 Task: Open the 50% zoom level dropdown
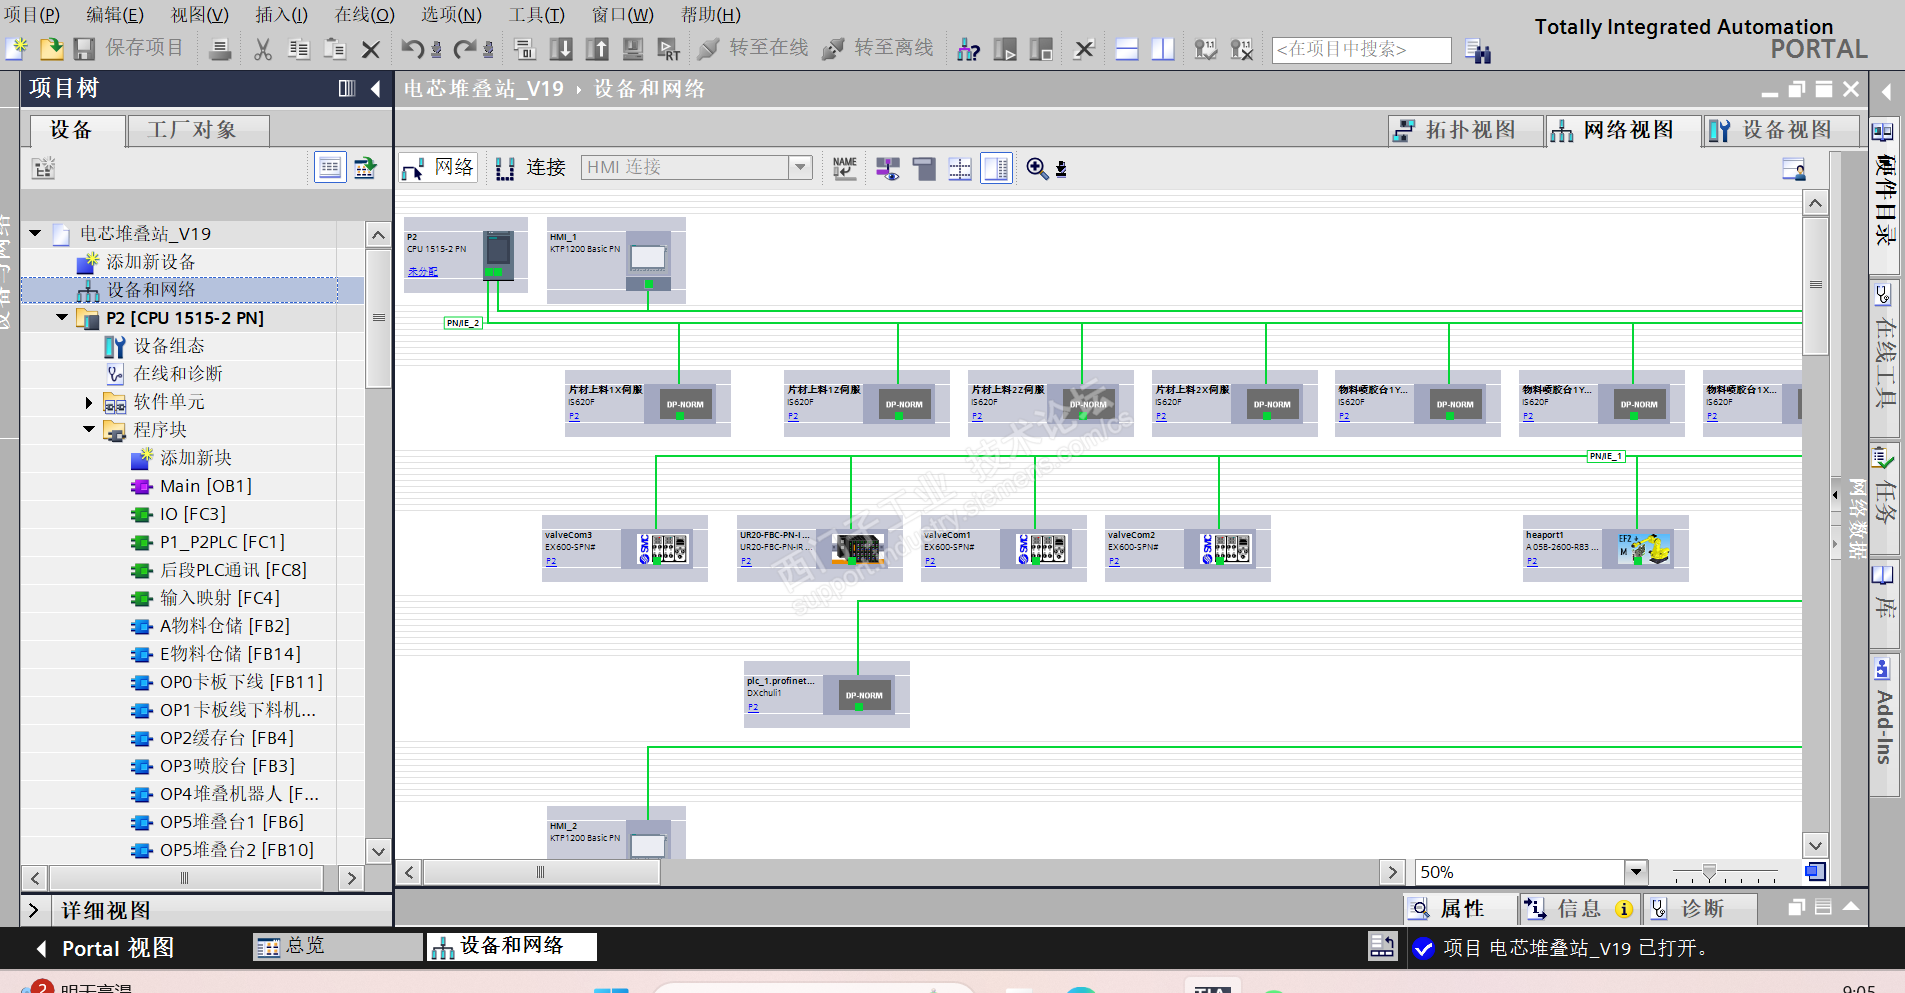[x=1636, y=872]
